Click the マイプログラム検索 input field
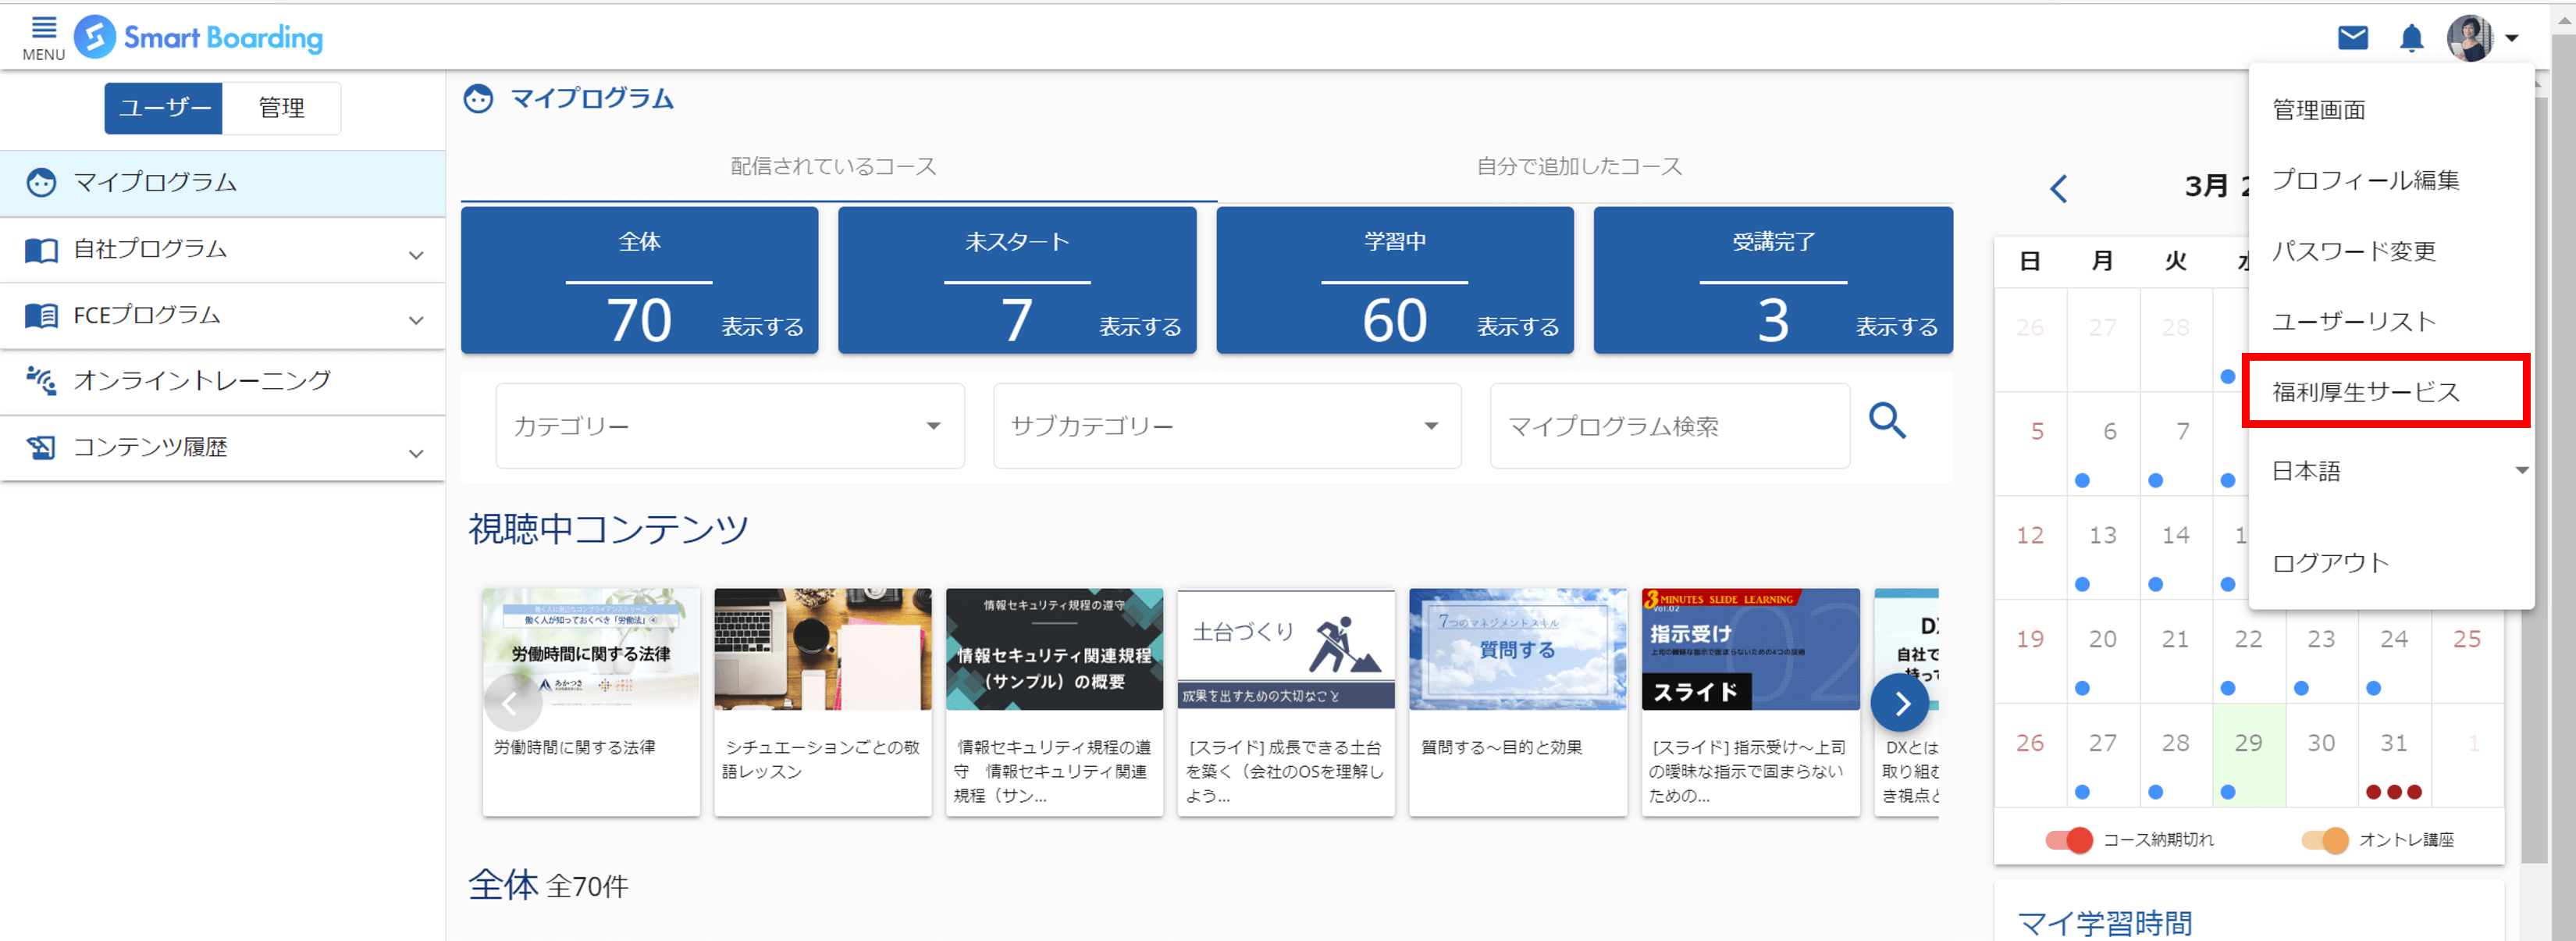The image size is (2576, 941). pos(1668,426)
